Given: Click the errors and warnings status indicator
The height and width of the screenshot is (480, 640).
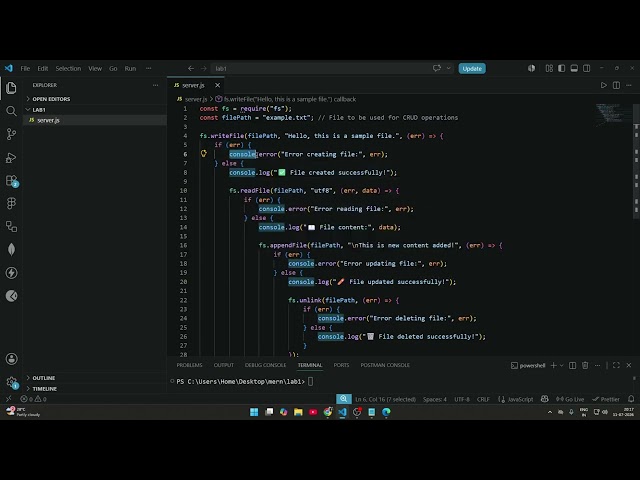Looking at the screenshot, I should pyautogui.click(x=33, y=399).
